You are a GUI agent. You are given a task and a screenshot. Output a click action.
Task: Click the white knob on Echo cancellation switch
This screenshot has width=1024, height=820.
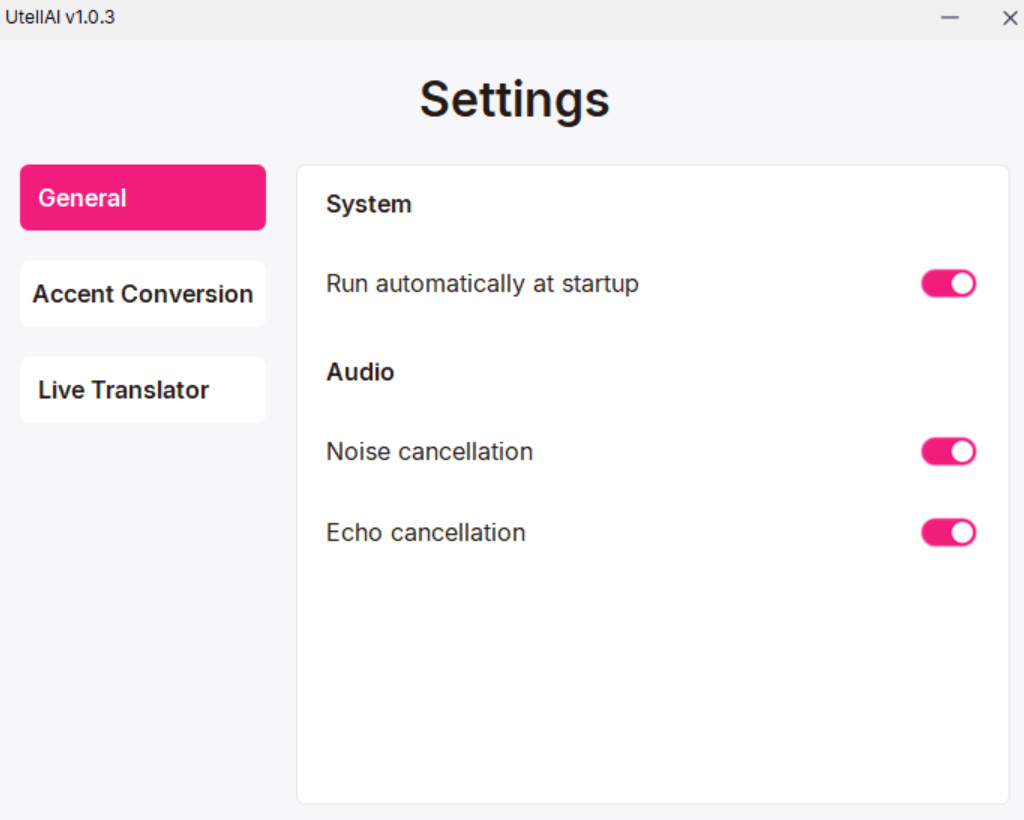tap(962, 533)
